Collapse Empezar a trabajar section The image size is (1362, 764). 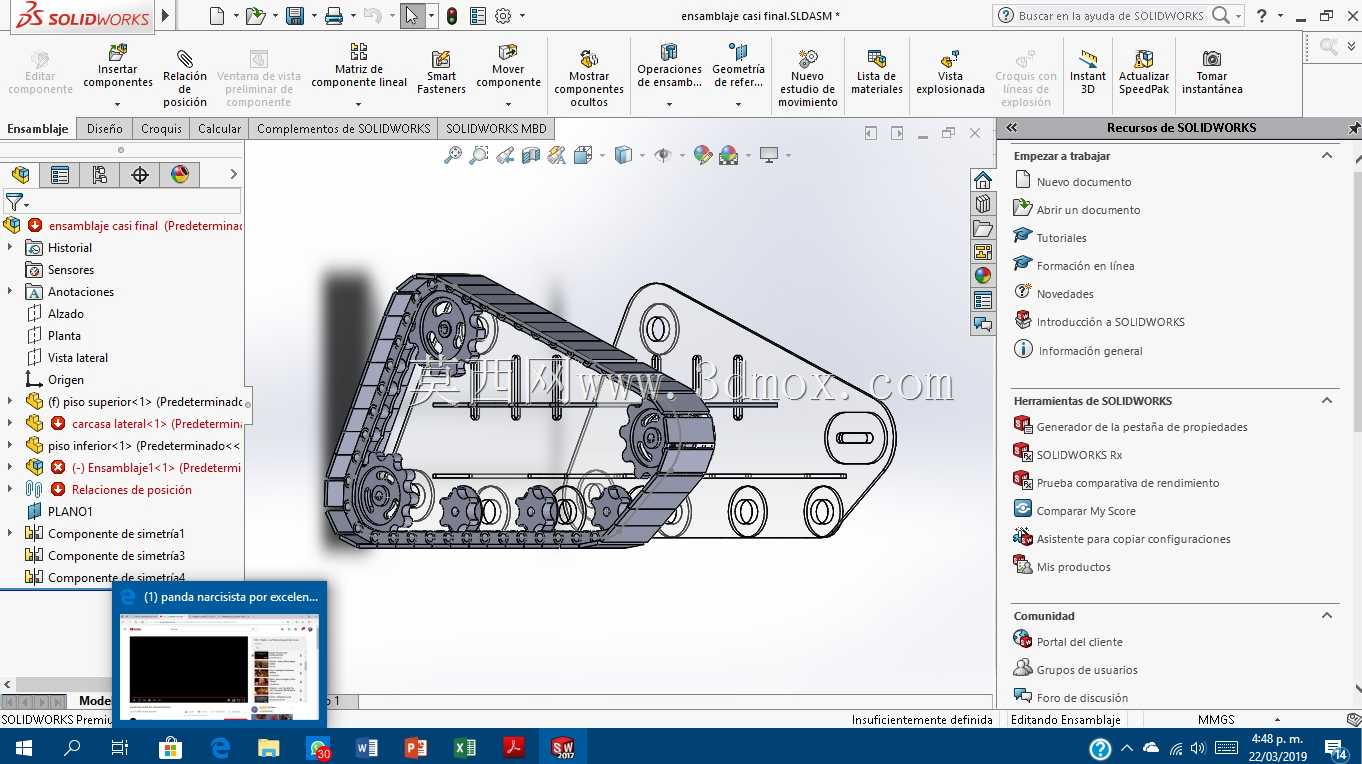(1327, 155)
